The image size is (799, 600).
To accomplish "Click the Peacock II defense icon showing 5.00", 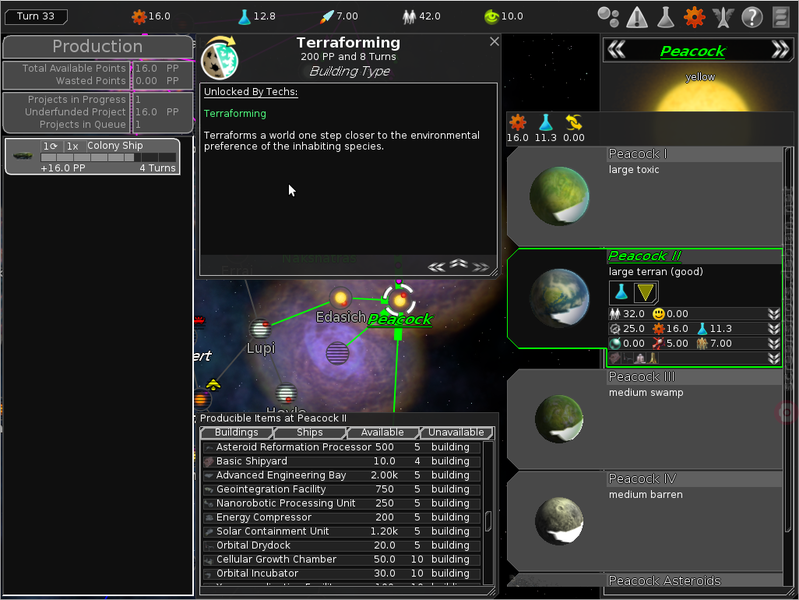I will click(658, 344).
